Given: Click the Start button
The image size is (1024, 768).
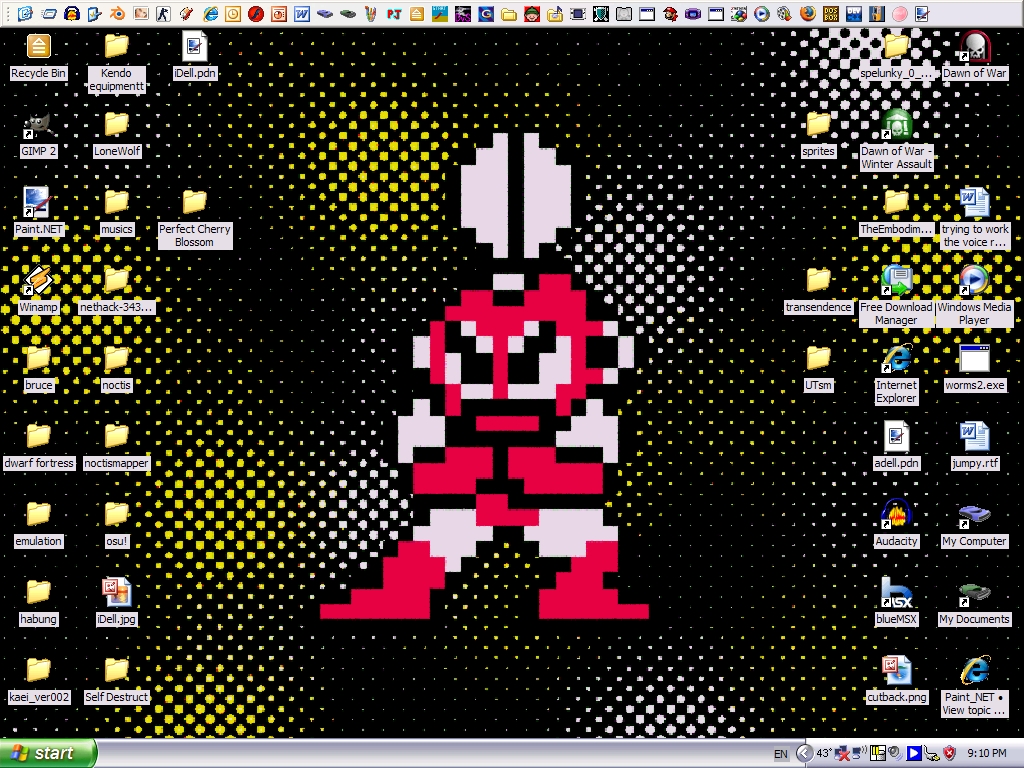Looking at the screenshot, I should click(48, 753).
